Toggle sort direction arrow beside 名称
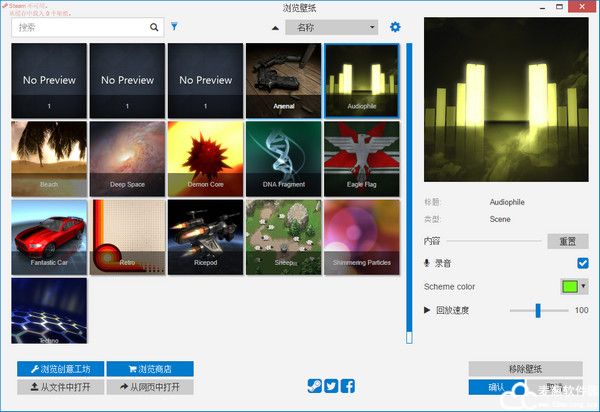 [x=276, y=28]
